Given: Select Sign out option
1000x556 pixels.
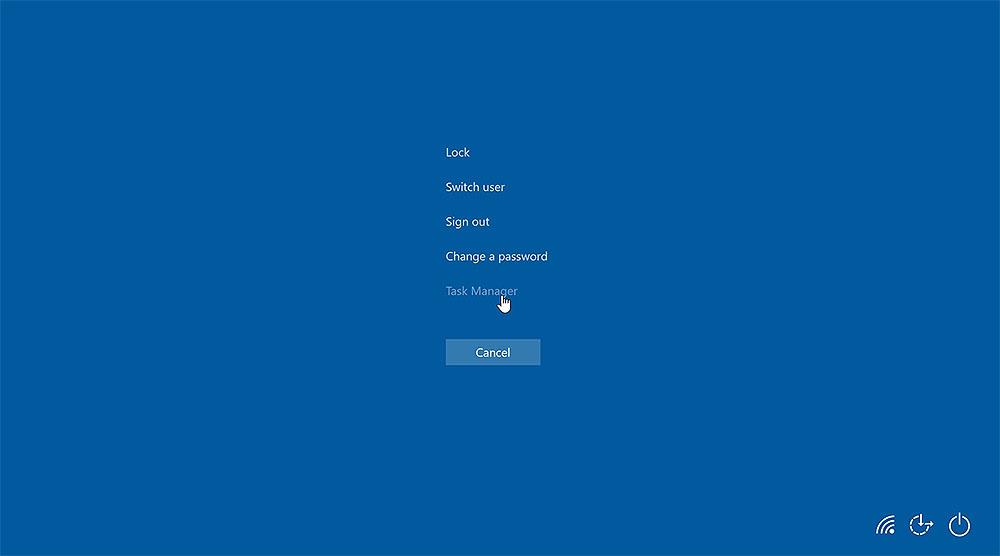Looking at the screenshot, I should (x=467, y=222).
